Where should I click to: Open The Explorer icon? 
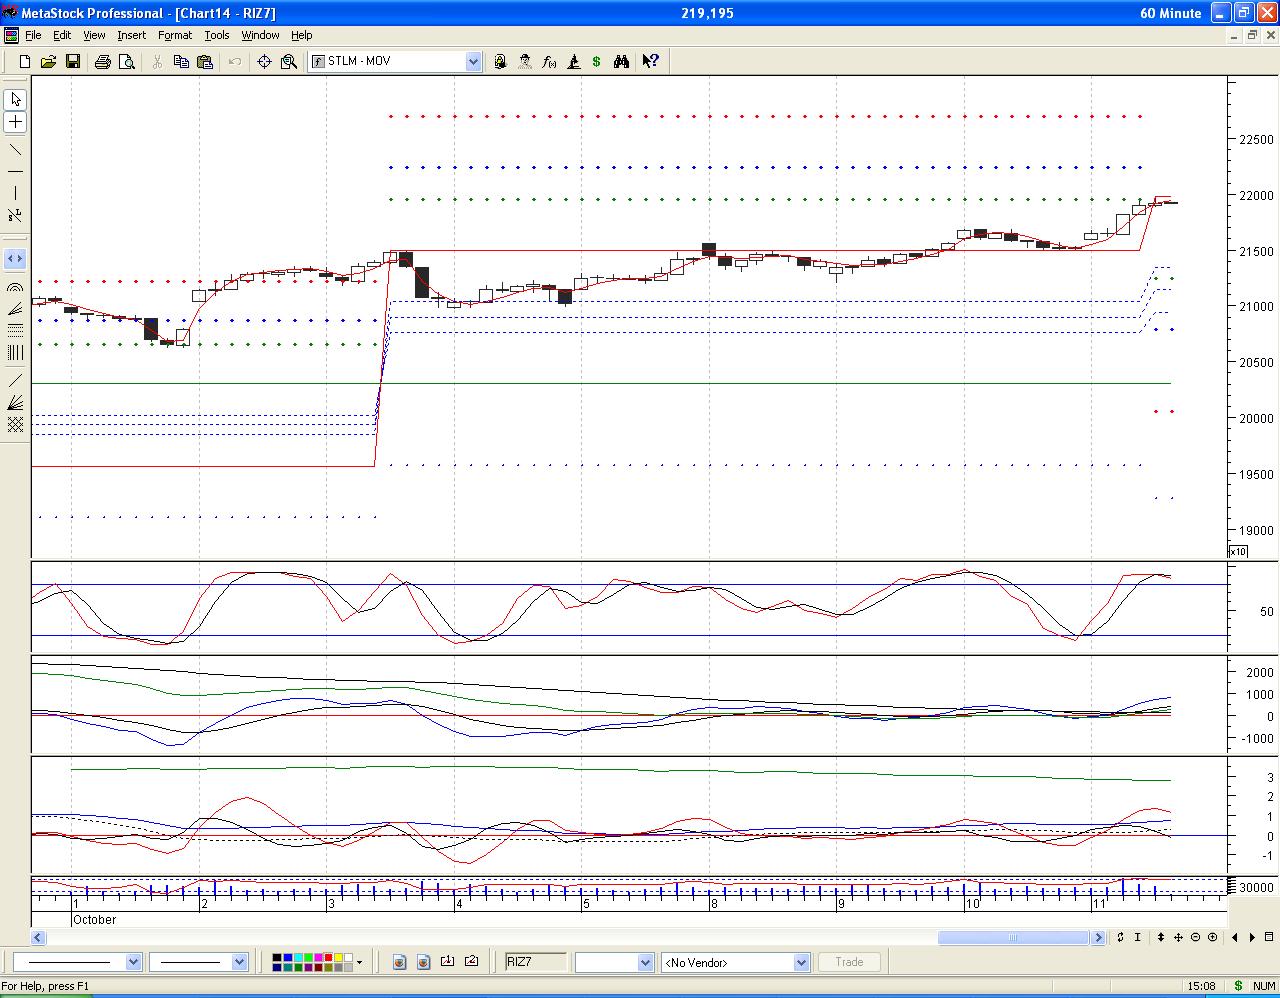tap(500, 61)
